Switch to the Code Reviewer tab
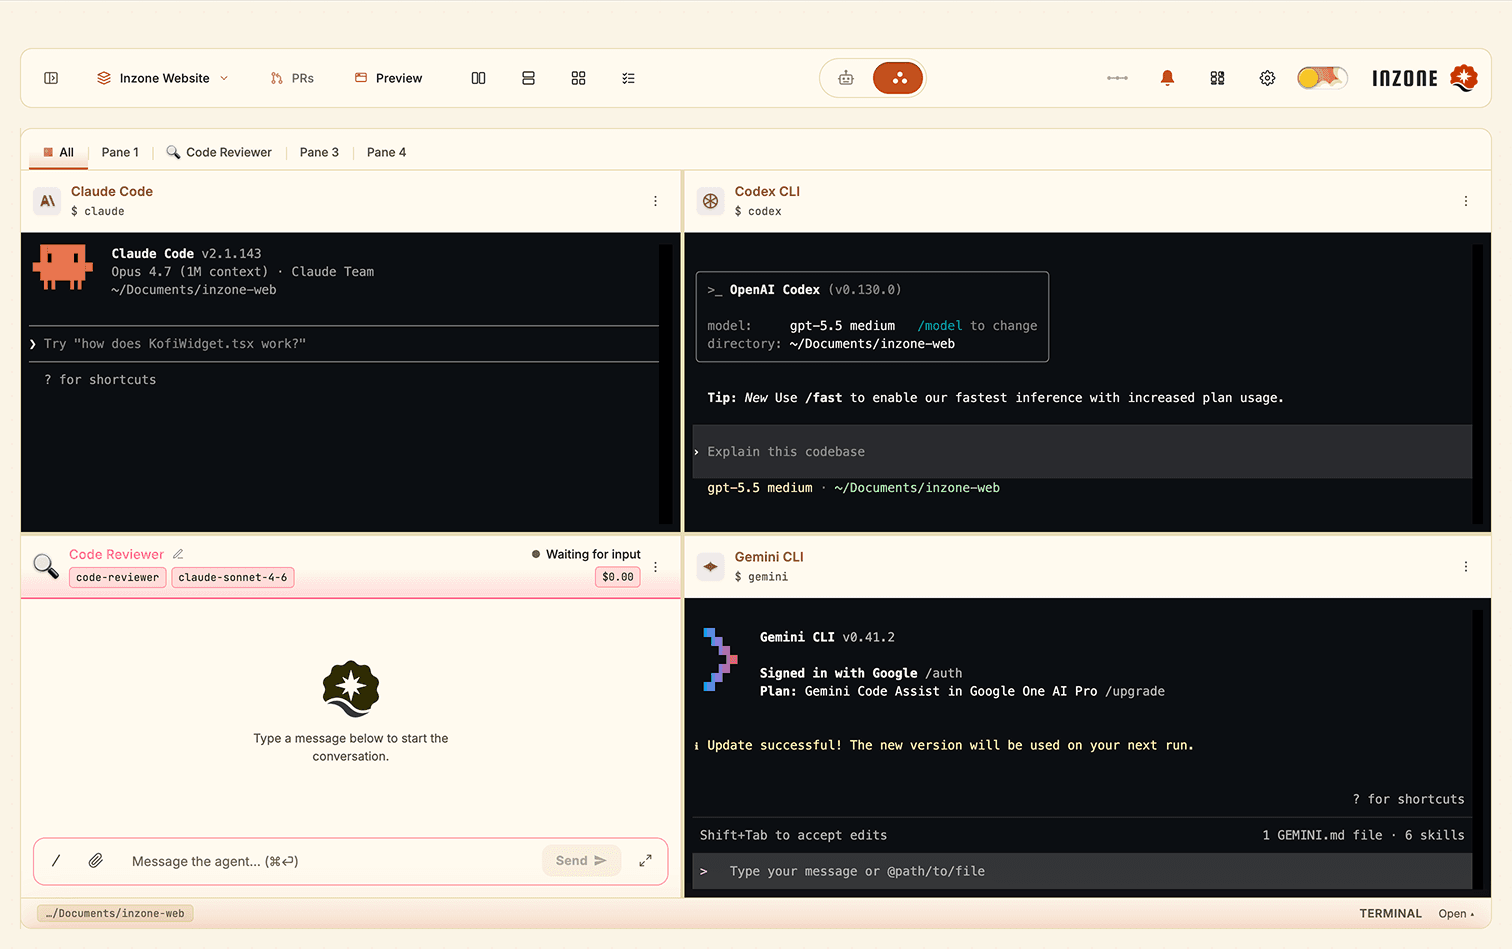This screenshot has width=1512, height=949. click(x=219, y=152)
